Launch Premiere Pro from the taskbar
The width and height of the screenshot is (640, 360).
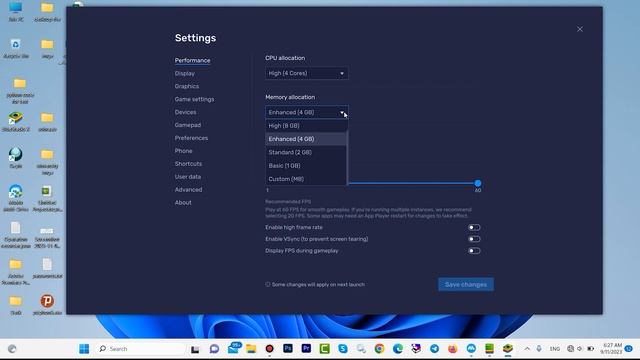tap(306, 348)
